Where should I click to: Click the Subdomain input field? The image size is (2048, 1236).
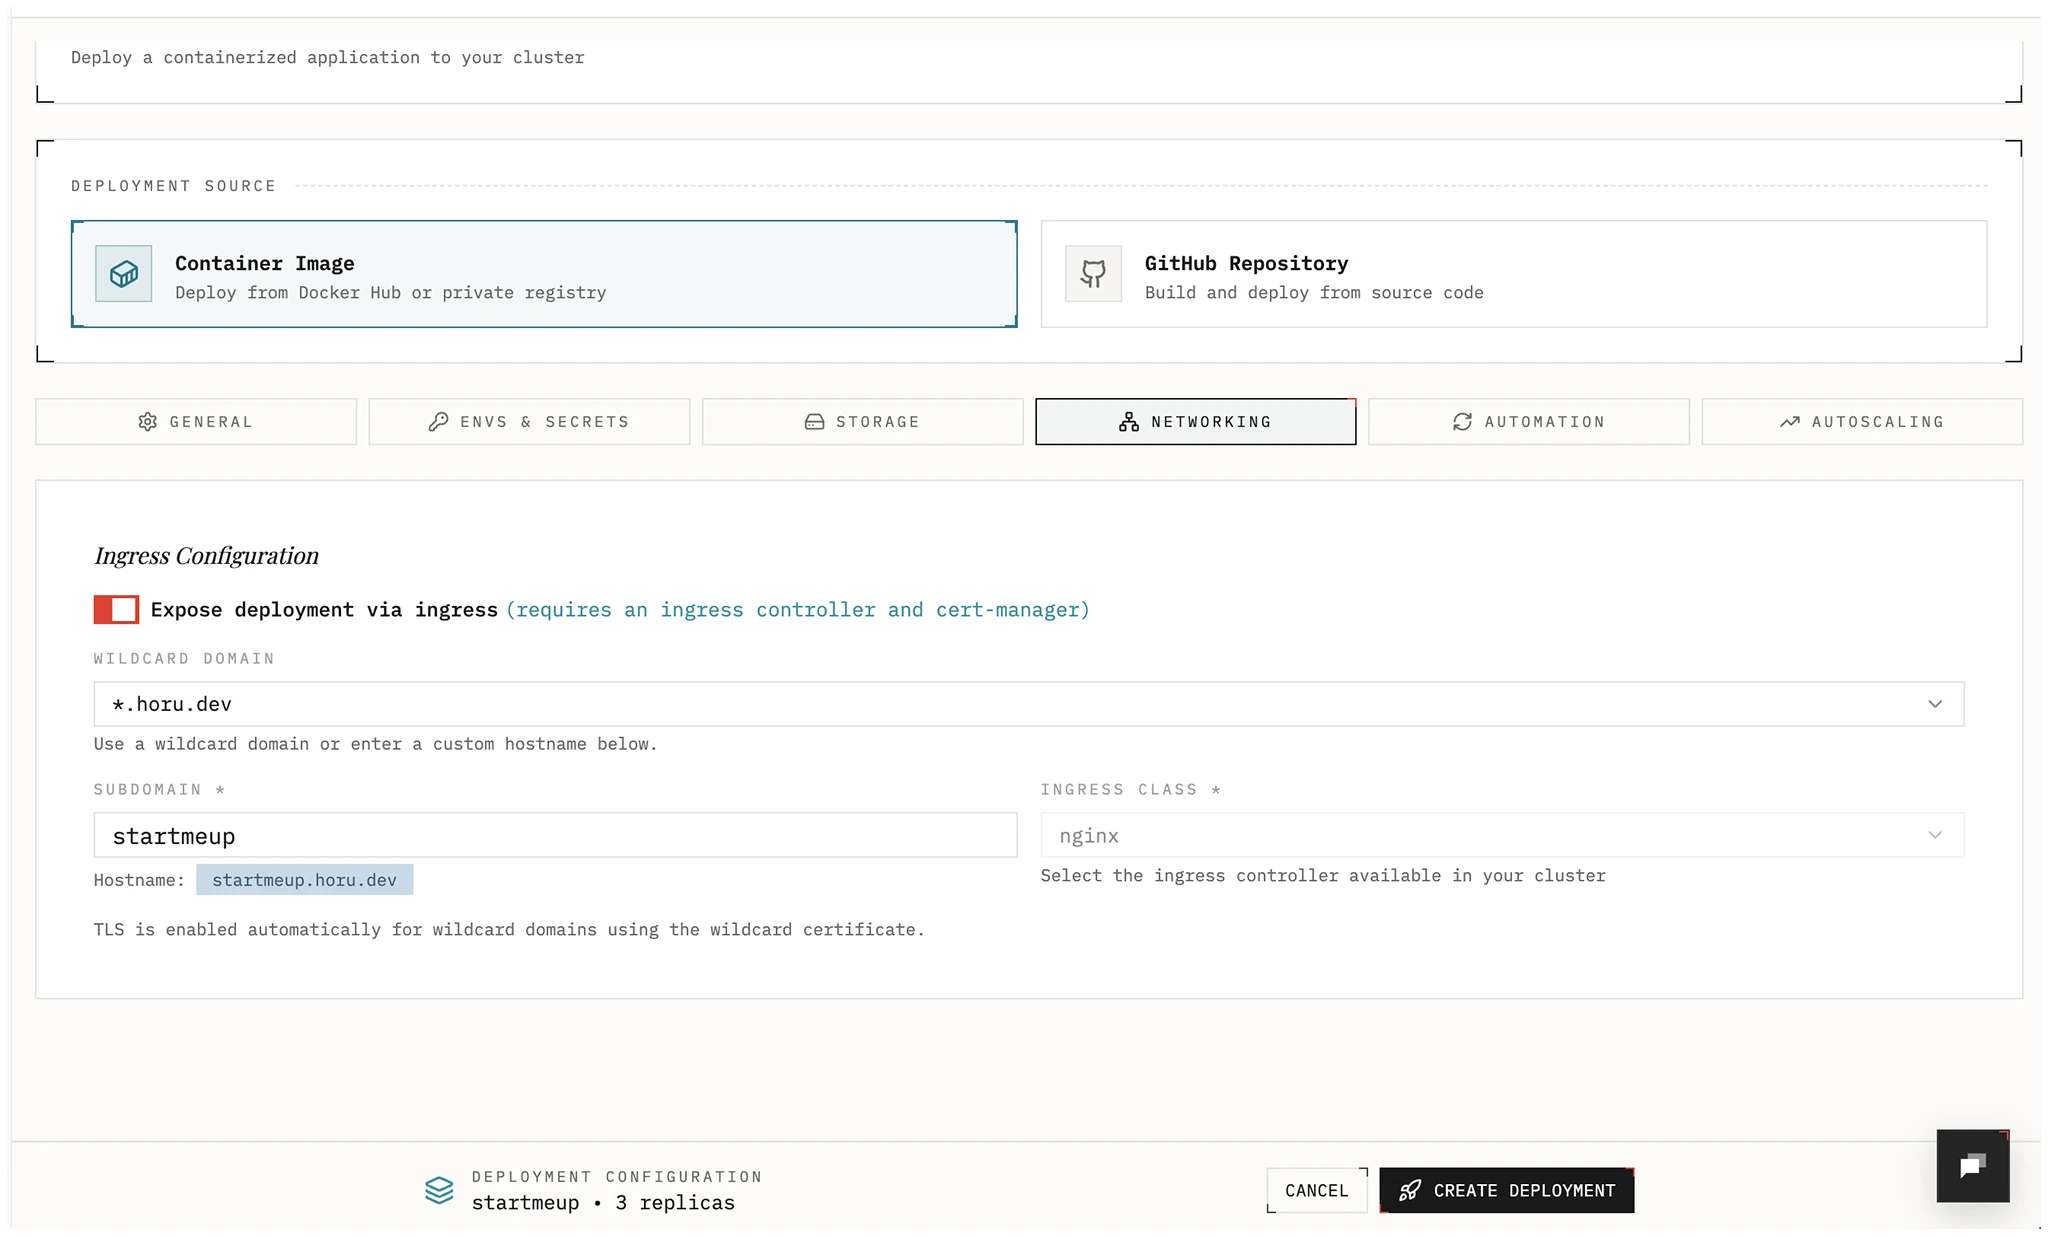(555, 835)
